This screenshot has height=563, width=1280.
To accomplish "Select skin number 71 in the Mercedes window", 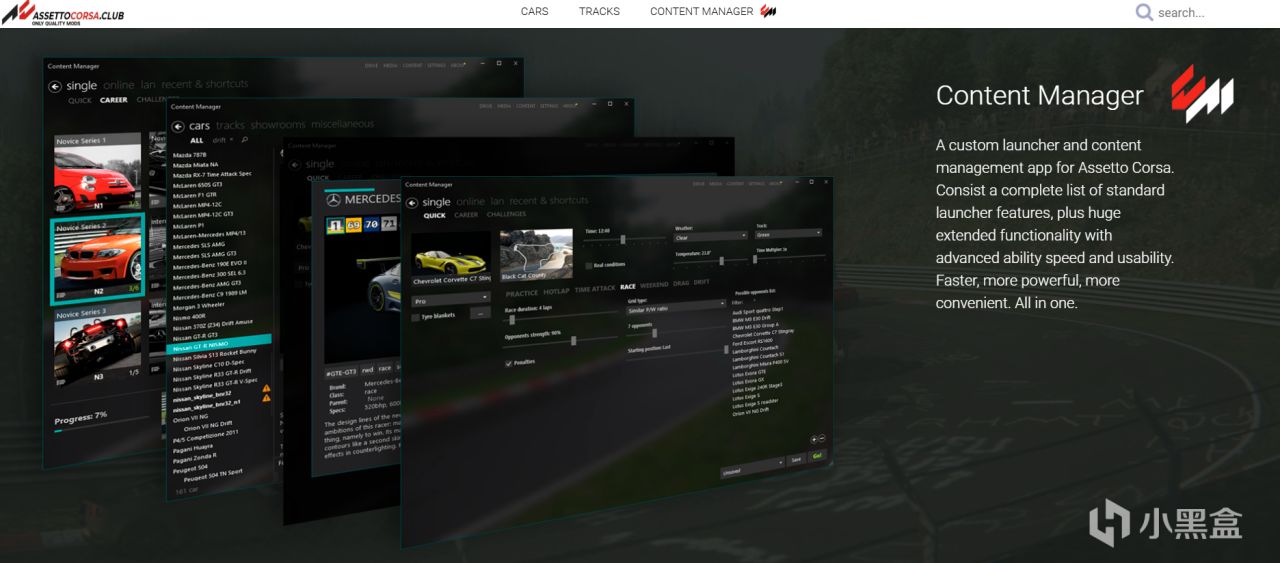I will 389,223.
